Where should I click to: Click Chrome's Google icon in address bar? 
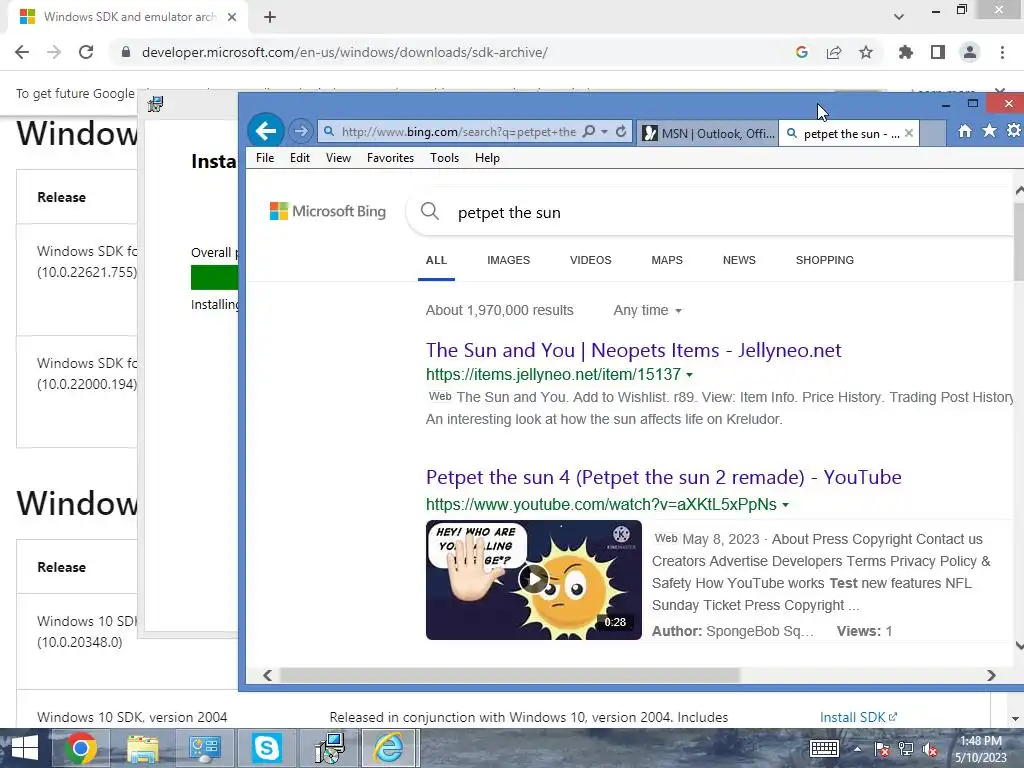click(802, 52)
